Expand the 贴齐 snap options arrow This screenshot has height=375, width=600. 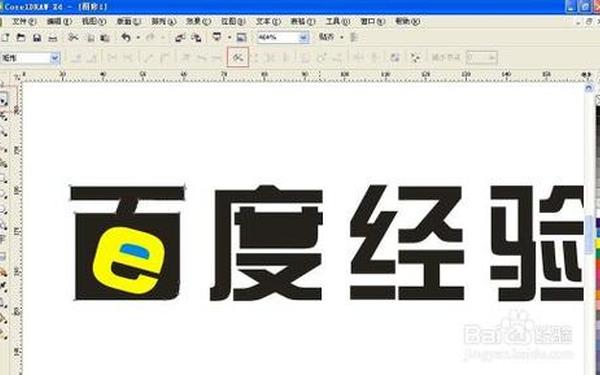(x=342, y=38)
